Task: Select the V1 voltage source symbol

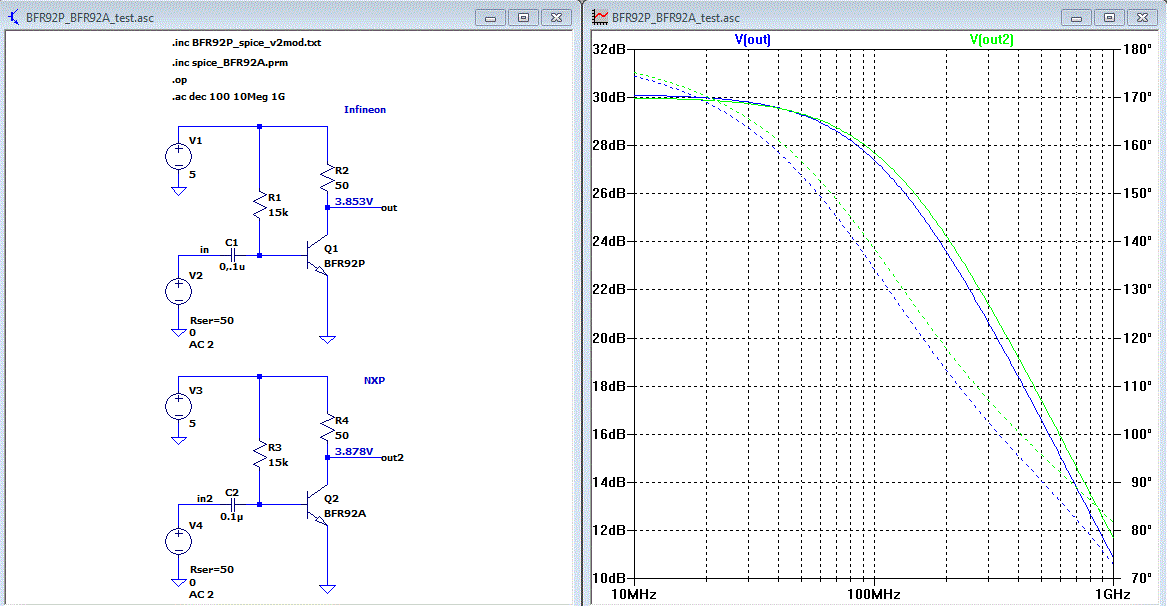Action: (x=179, y=156)
